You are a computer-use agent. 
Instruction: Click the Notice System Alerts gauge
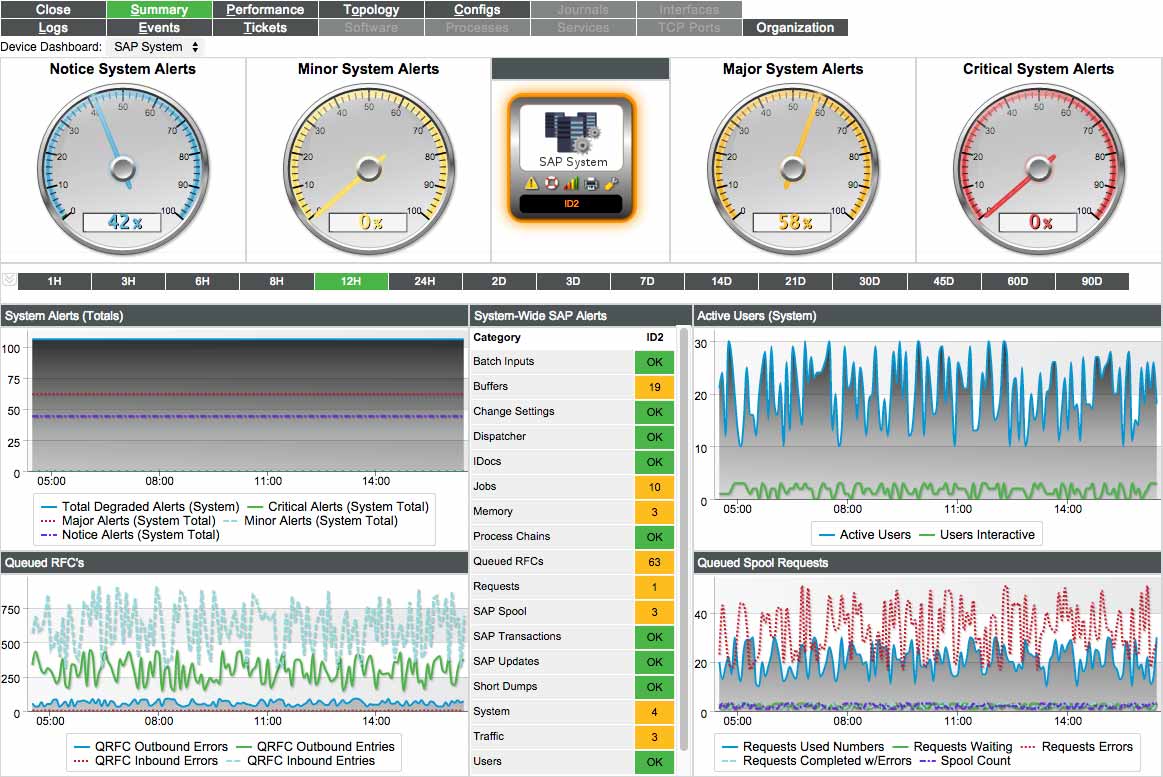[122, 169]
